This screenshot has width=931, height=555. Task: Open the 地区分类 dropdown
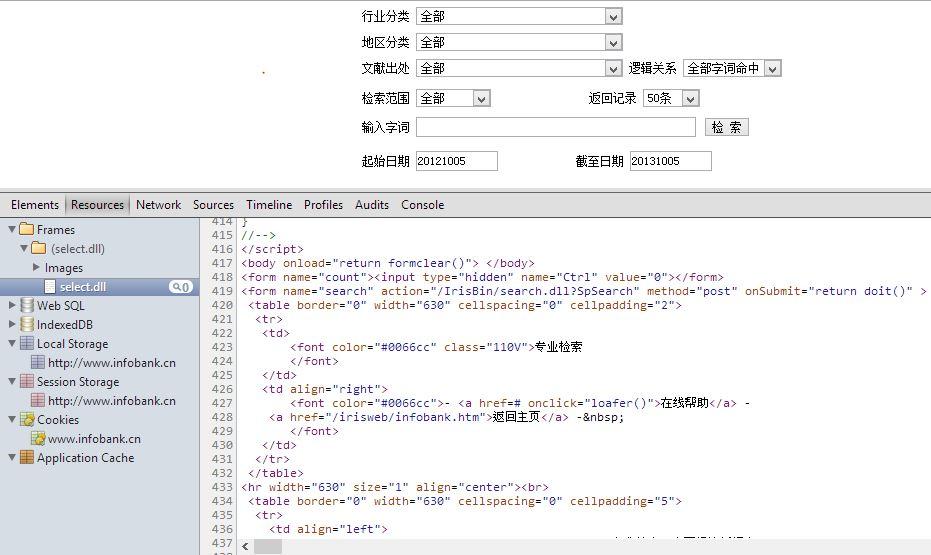520,43
